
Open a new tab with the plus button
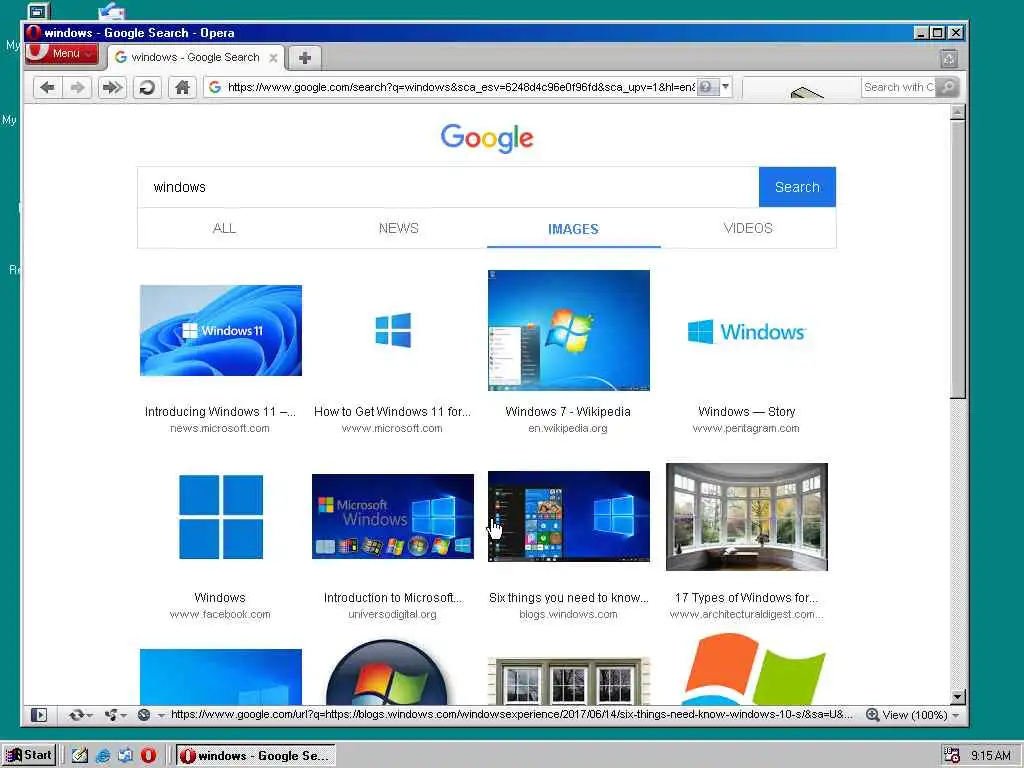tap(304, 57)
